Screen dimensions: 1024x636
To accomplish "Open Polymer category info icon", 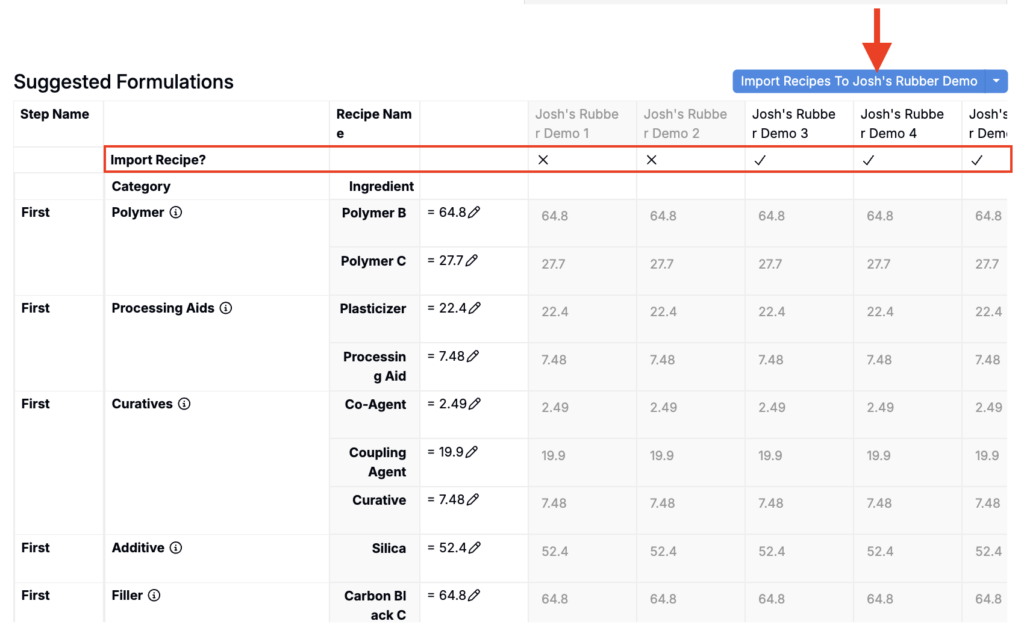I will (176, 212).
